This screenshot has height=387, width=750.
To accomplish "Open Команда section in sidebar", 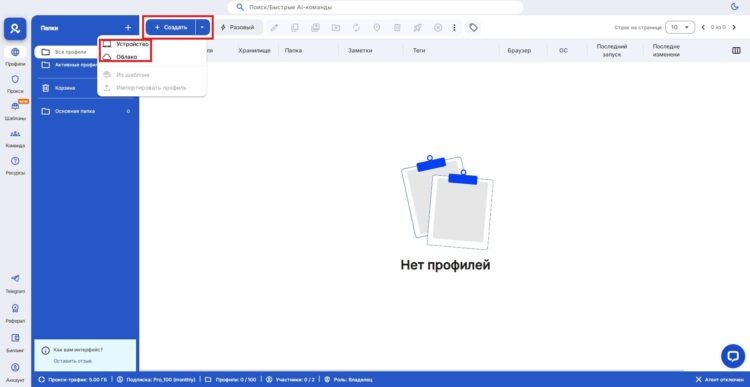I will [15, 138].
